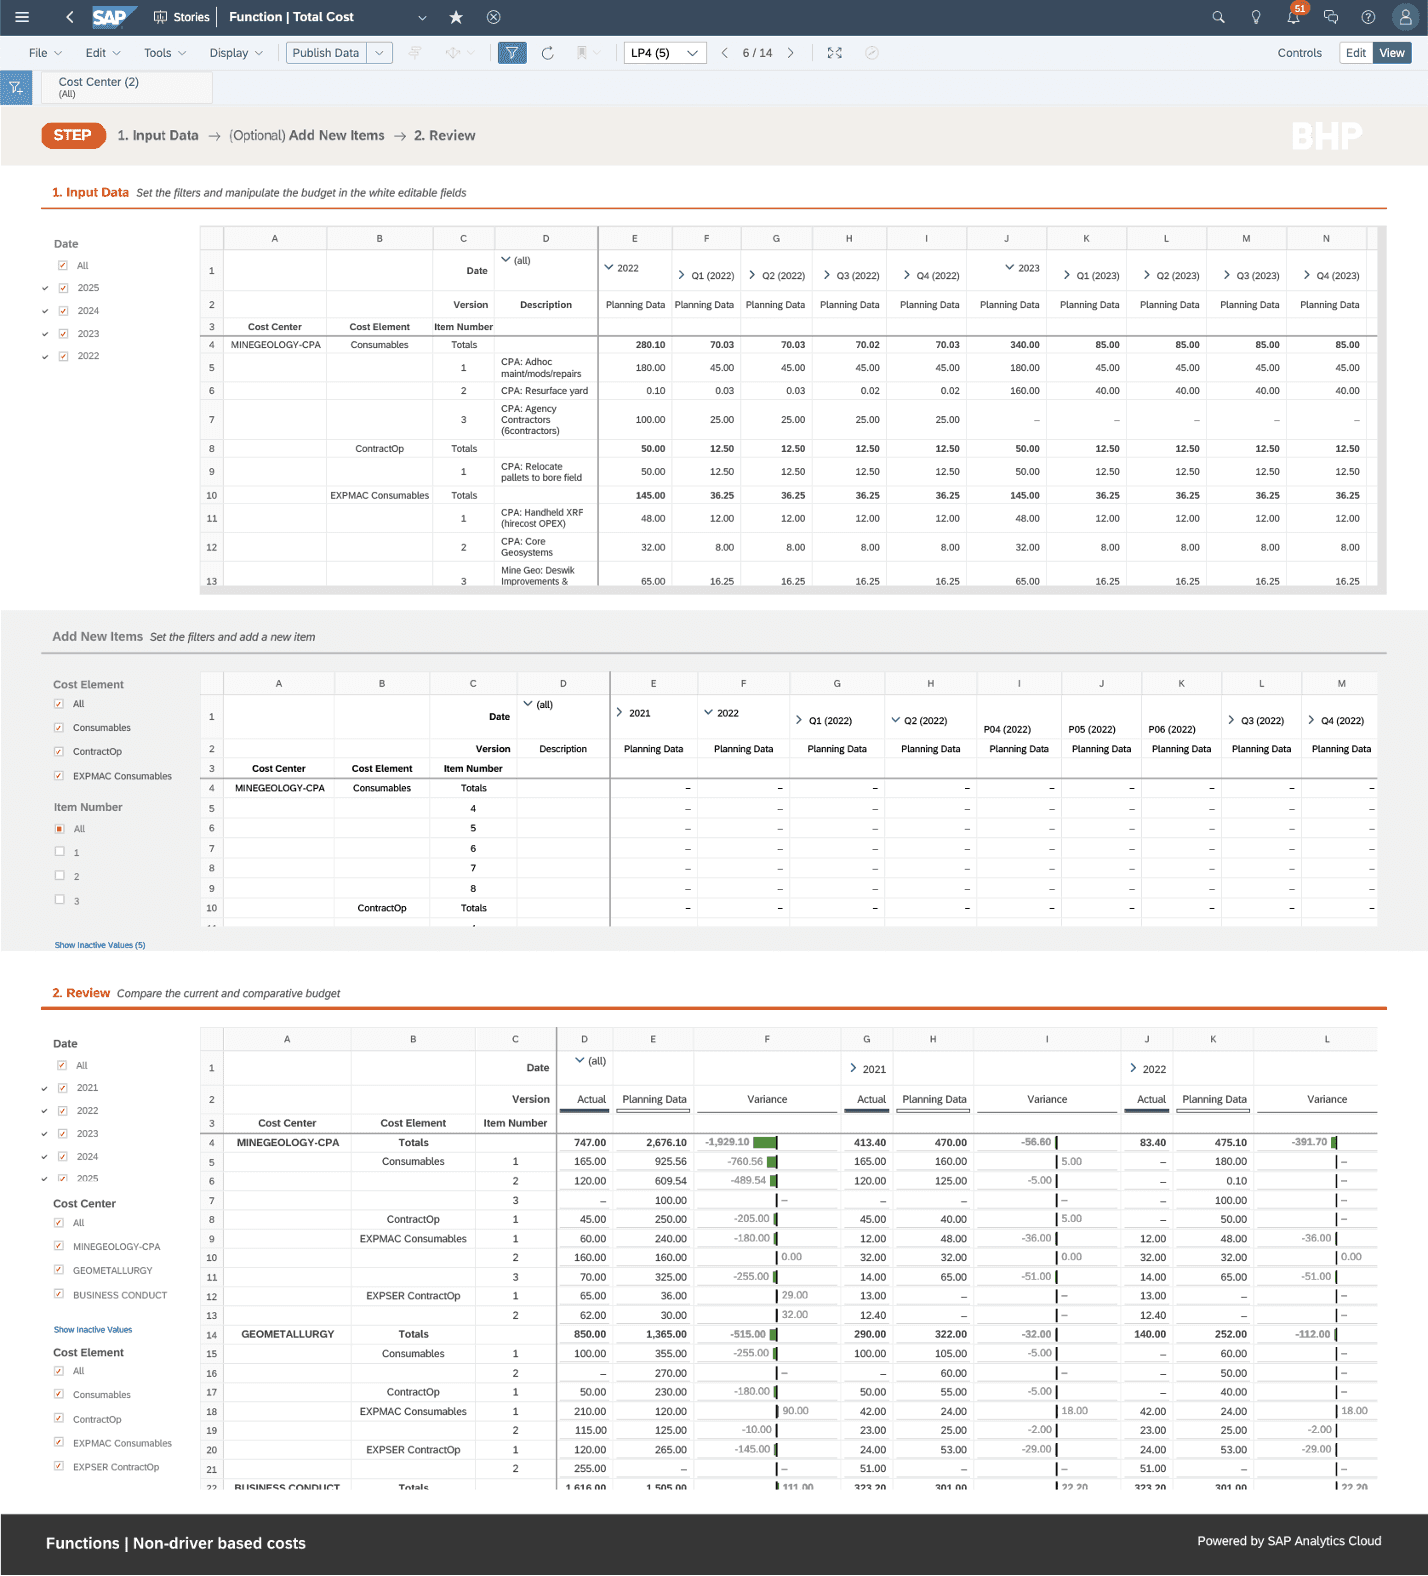
Task: Uncheck Consumables in Add New Items Cost Element
Action: click(x=59, y=728)
